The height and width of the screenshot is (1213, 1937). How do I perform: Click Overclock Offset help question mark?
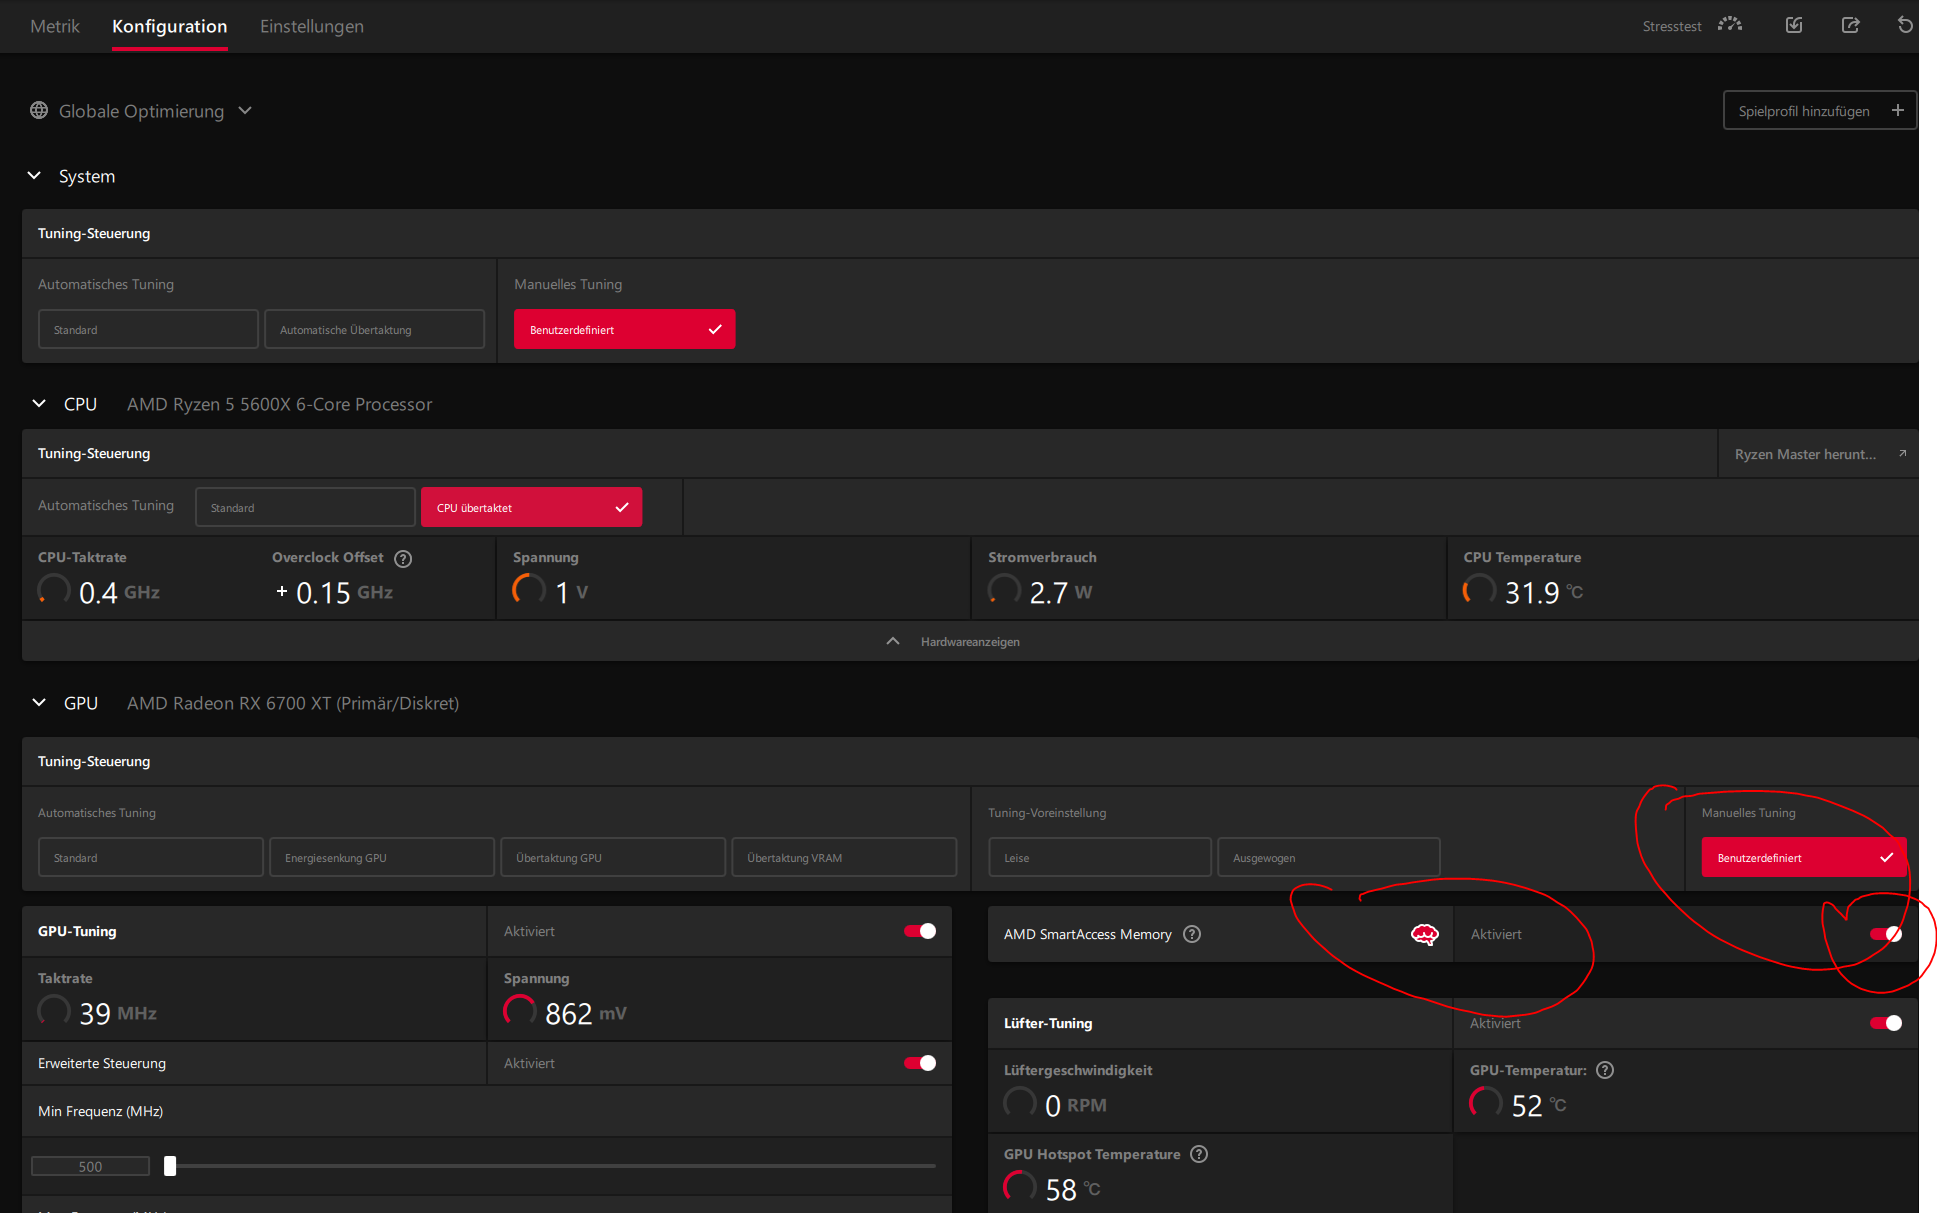point(403,558)
